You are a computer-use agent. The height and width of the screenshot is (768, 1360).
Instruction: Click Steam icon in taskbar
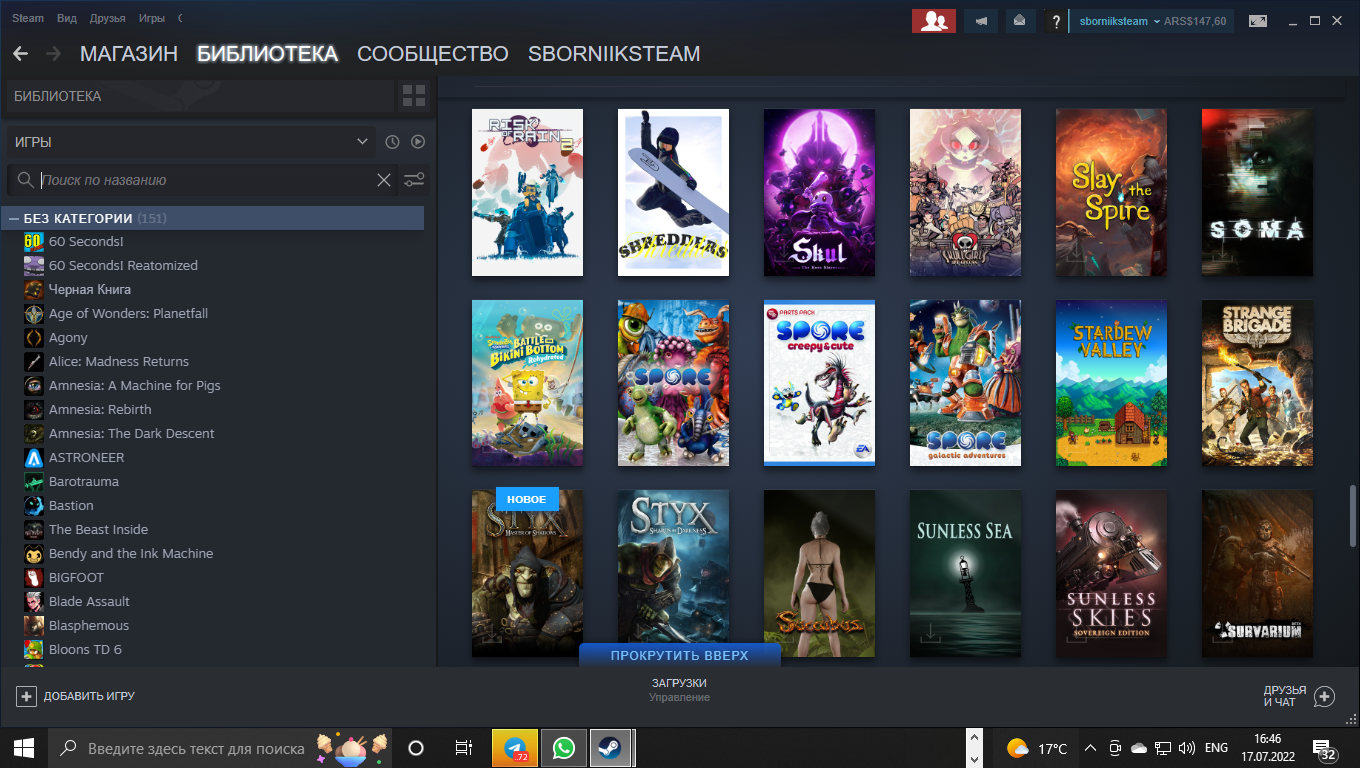tap(609, 748)
